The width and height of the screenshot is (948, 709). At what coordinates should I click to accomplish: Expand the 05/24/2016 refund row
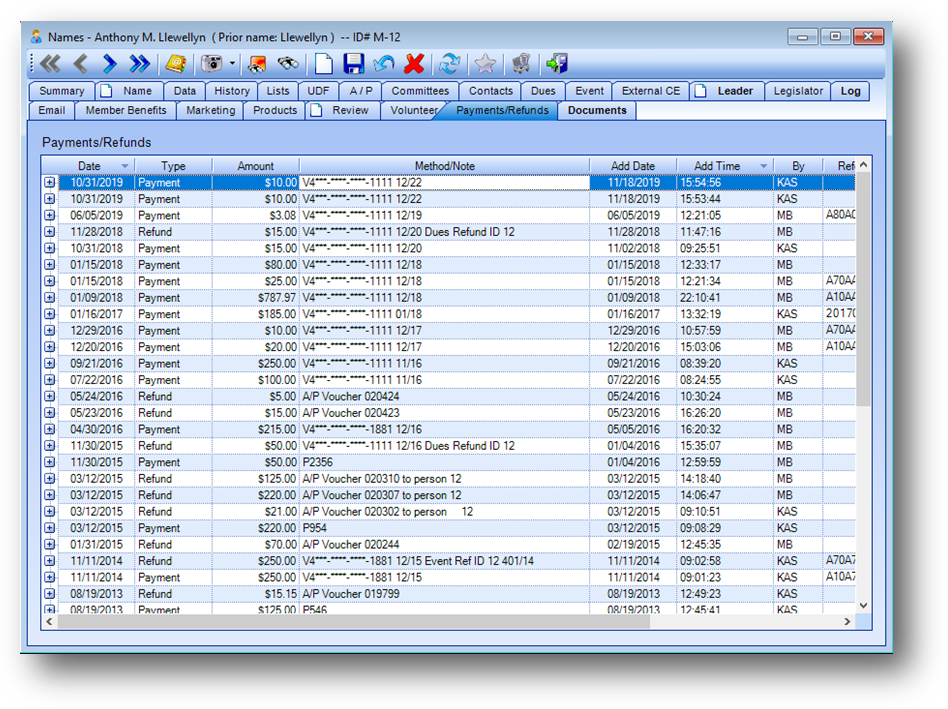[x=50, y=397]
